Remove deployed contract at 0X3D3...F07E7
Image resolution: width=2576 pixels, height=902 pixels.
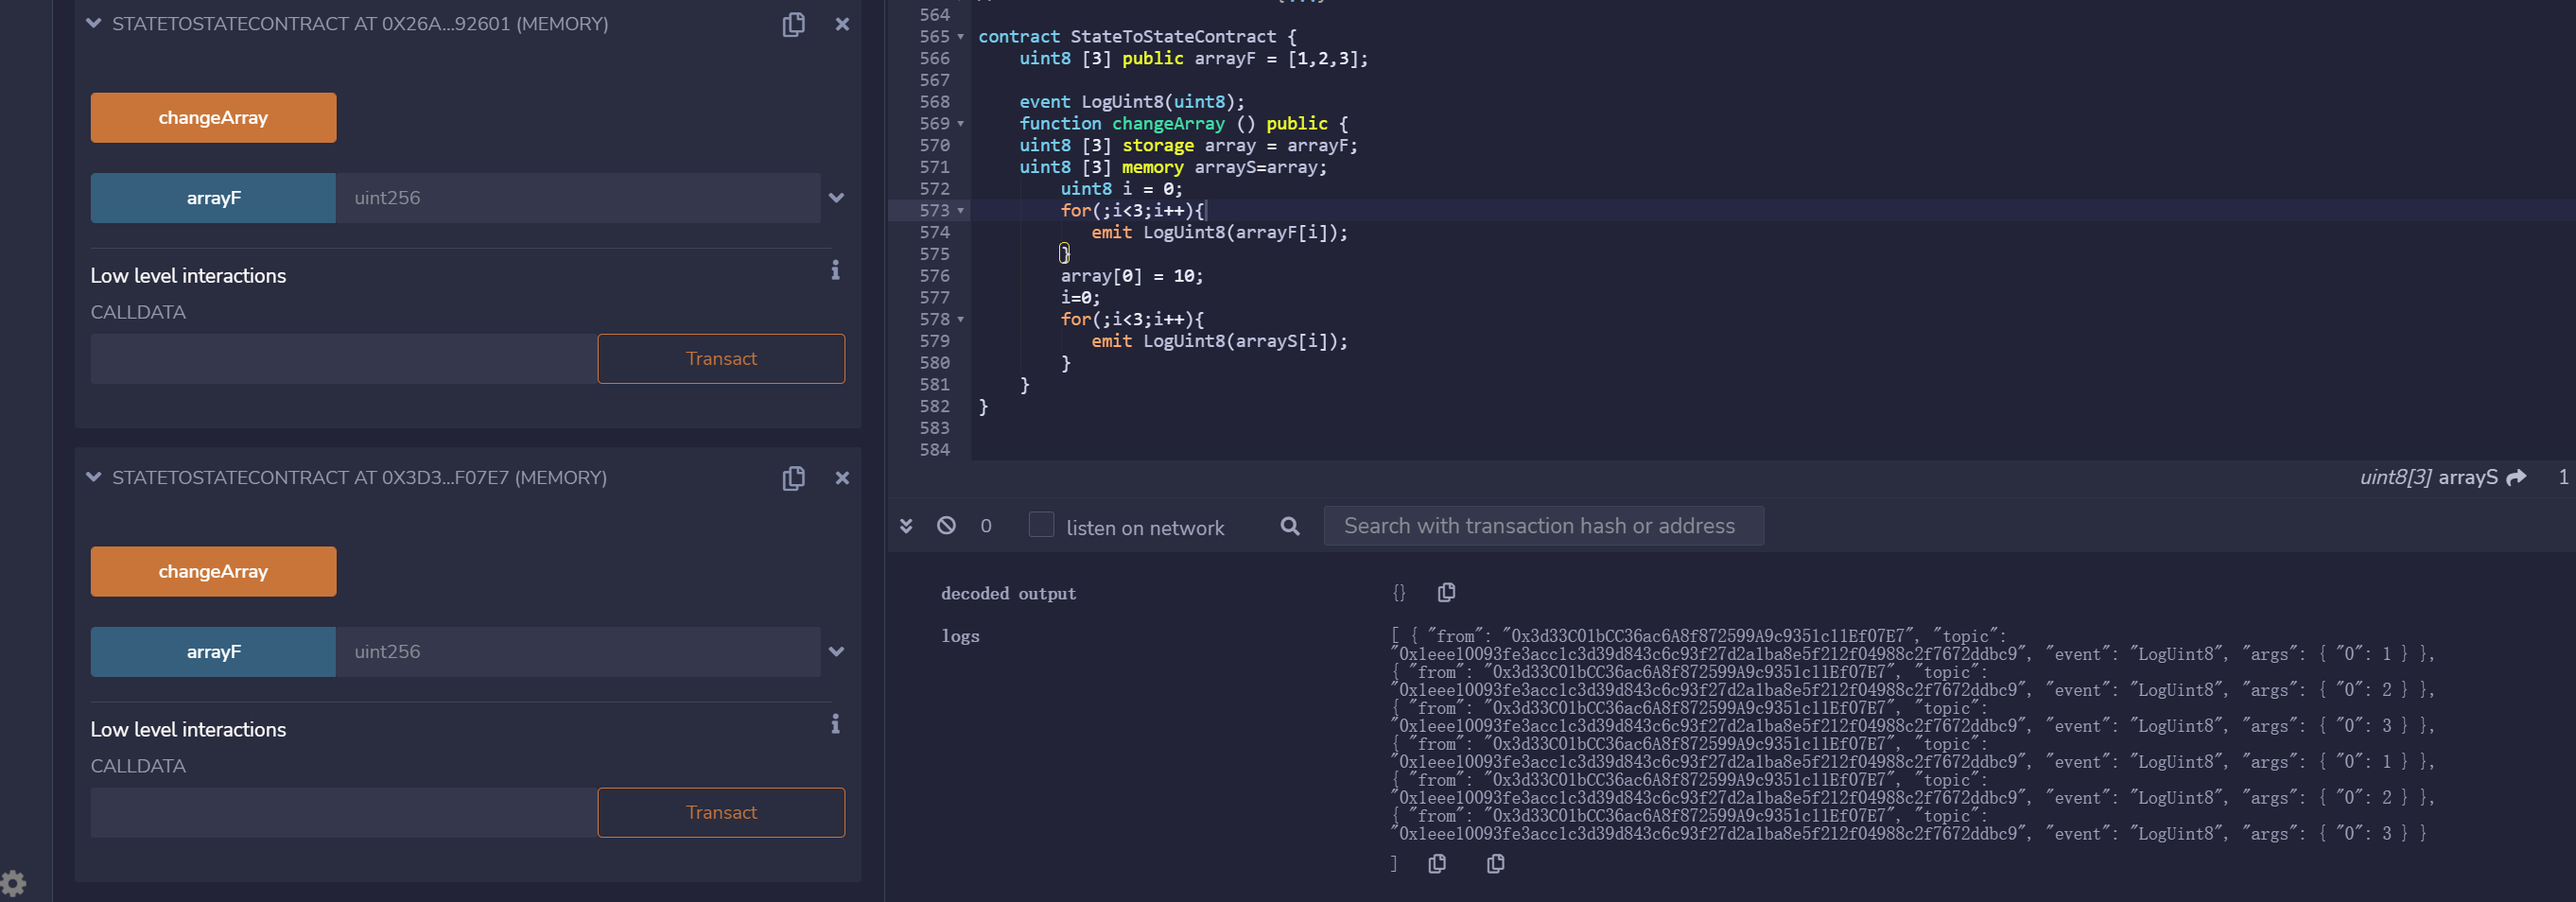tap(842, 478)
